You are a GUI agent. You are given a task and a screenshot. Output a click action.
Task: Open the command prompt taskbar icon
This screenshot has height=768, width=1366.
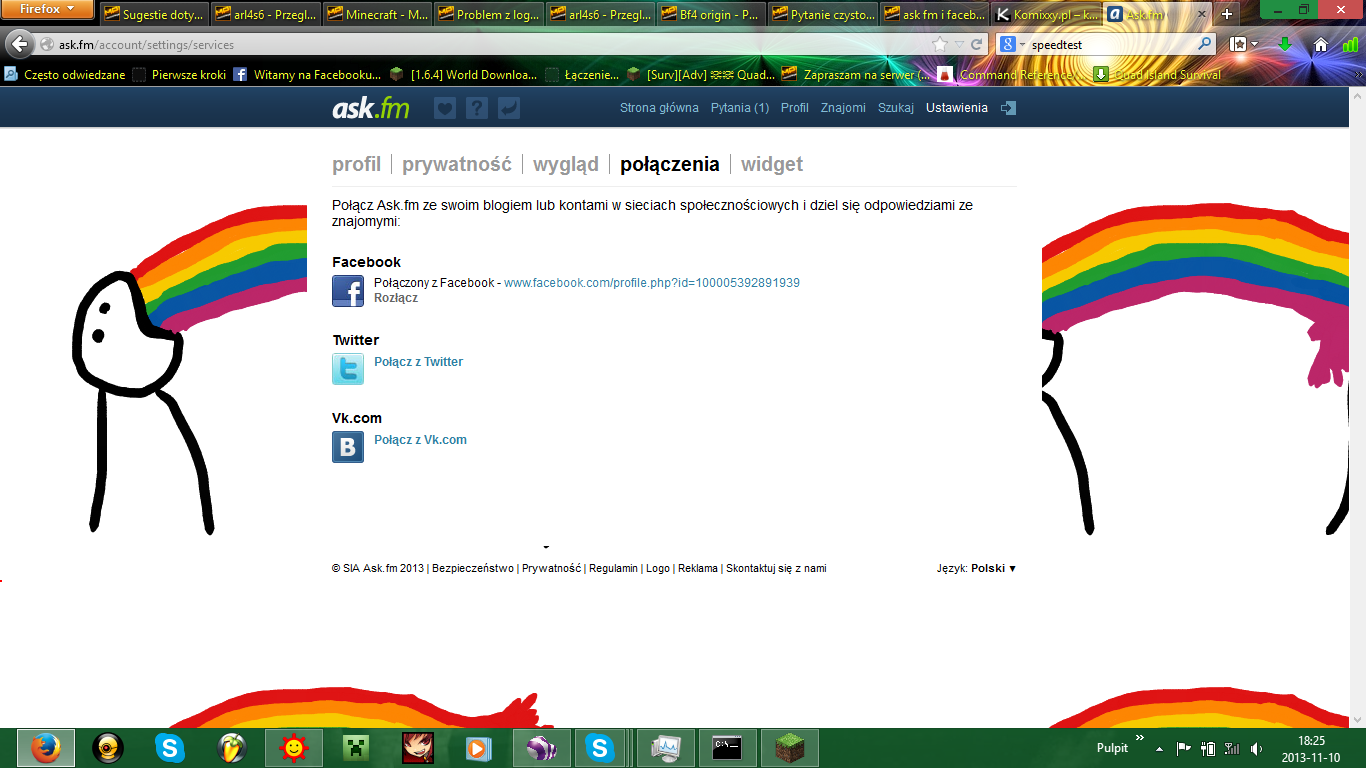(x=727, y=748)
